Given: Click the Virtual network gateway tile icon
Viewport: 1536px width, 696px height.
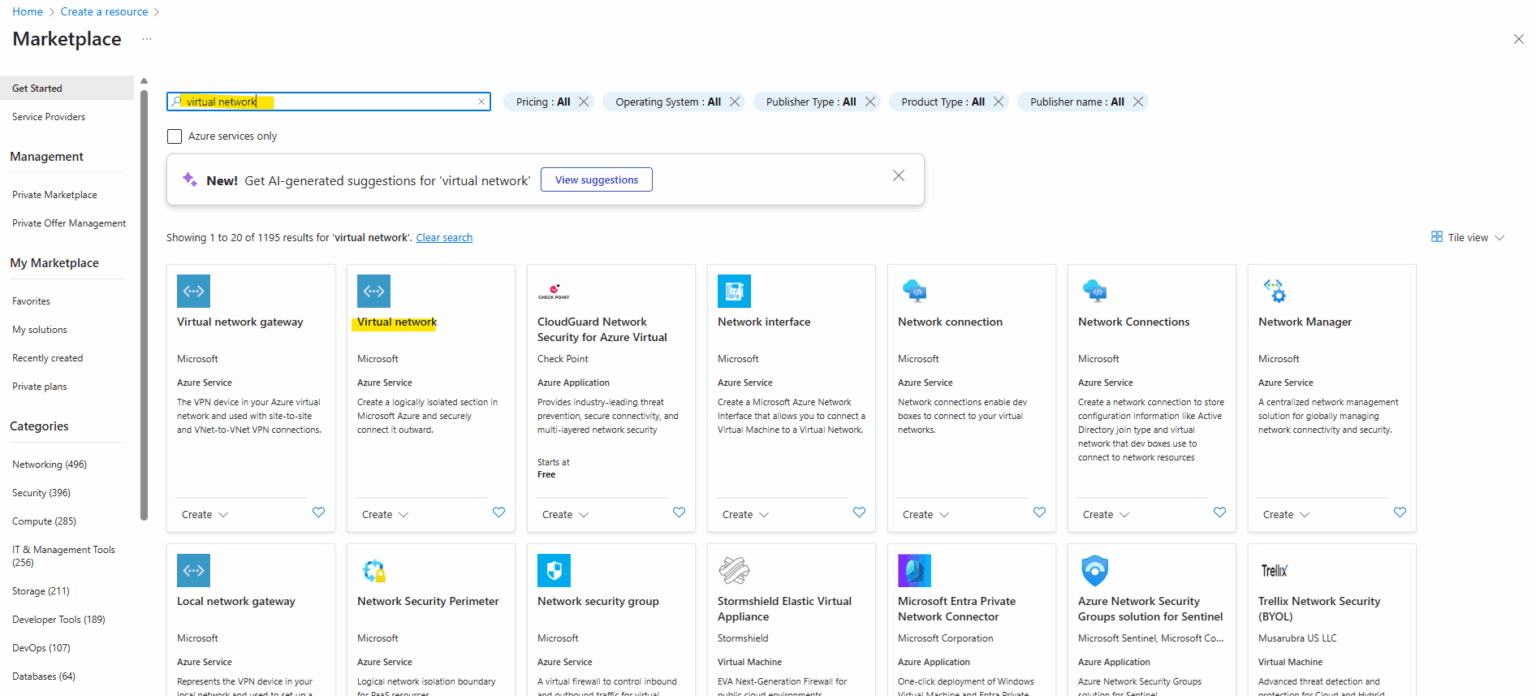Looking at the screenshot, I should [193, 291].
